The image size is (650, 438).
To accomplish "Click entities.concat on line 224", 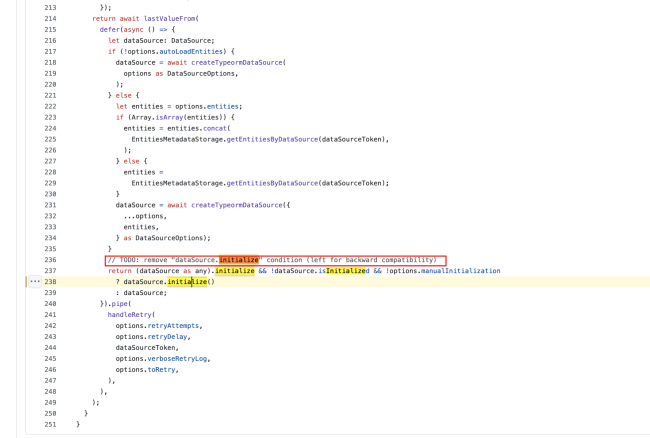I will click(x=197, y=128).
